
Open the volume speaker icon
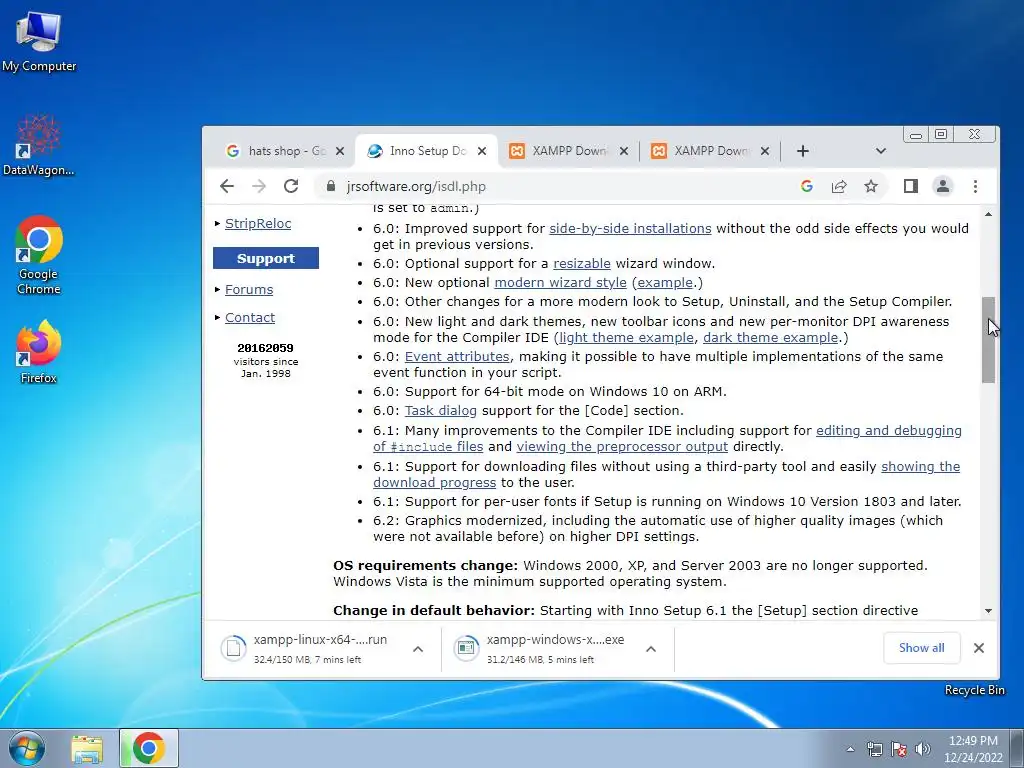click(x=922, y=750)
